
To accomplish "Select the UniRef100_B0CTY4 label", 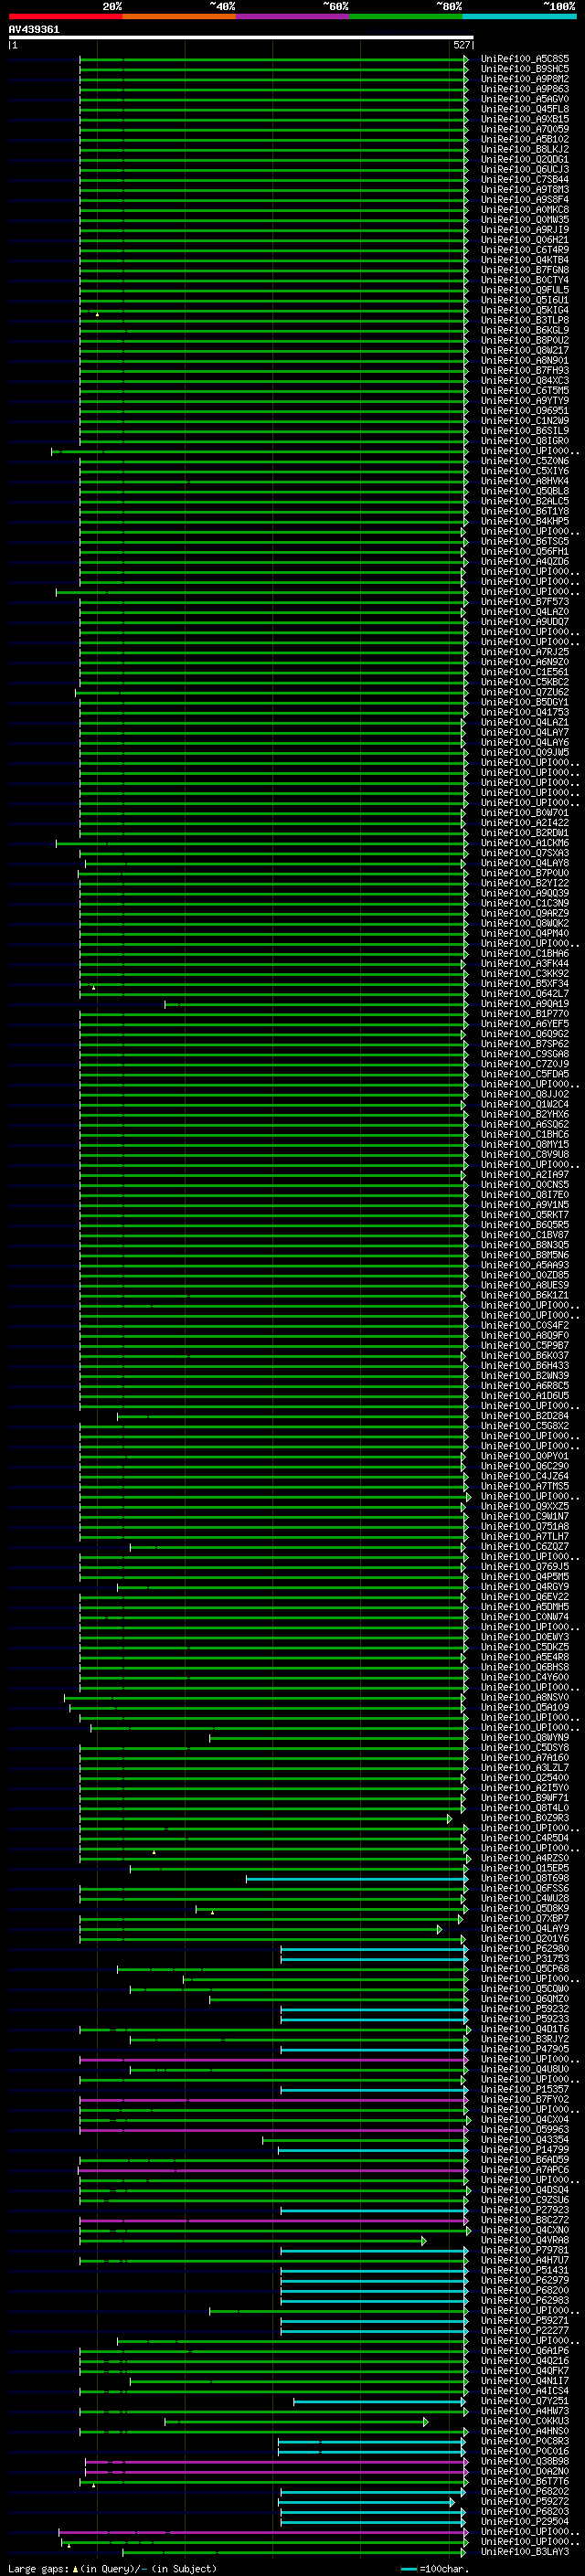I will pos(525,280).
